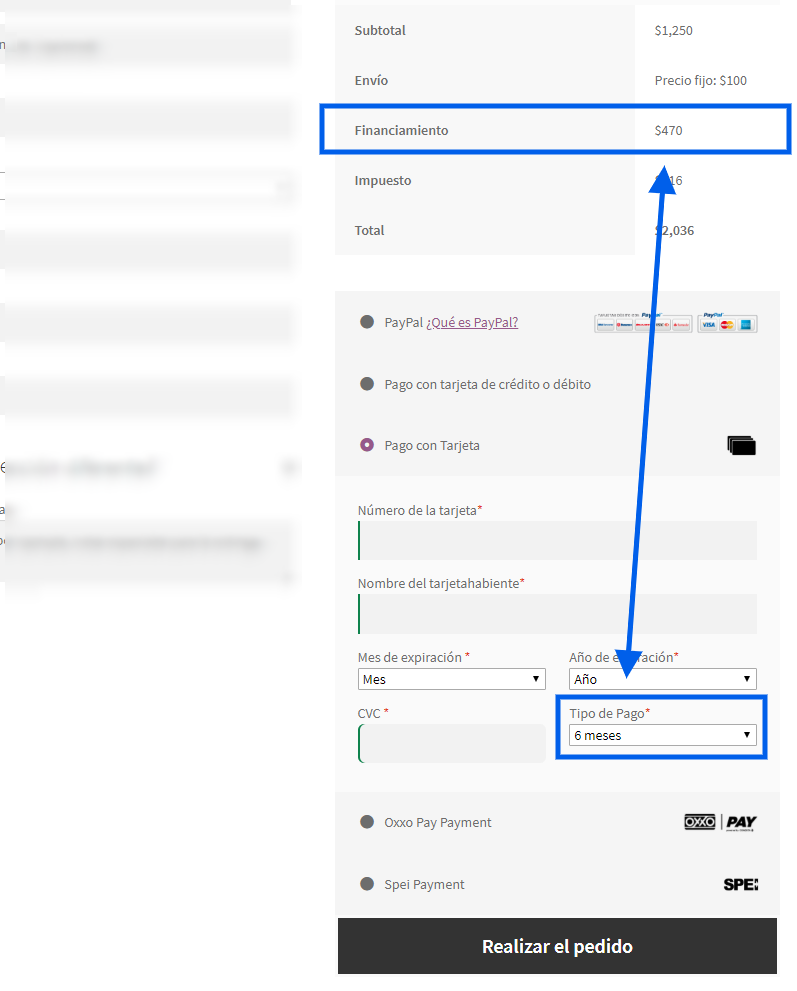Image resolution: width=797 pixels, height=991 pixels.
Task: Open the Mes de expiración dropdown
Action: click(451, 679)
